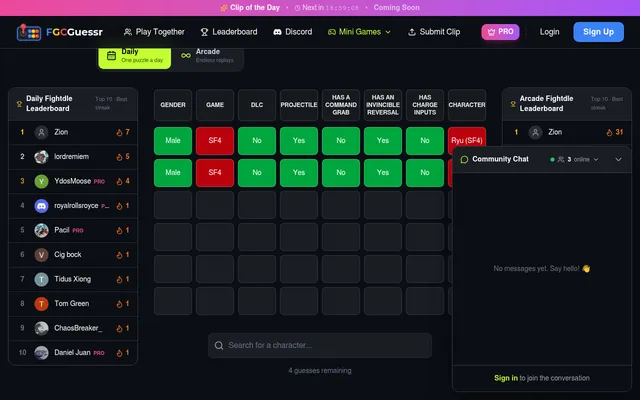Click PRO badge next to Daniel Juan
Screen dimensions: 640x400
[99, 353]
